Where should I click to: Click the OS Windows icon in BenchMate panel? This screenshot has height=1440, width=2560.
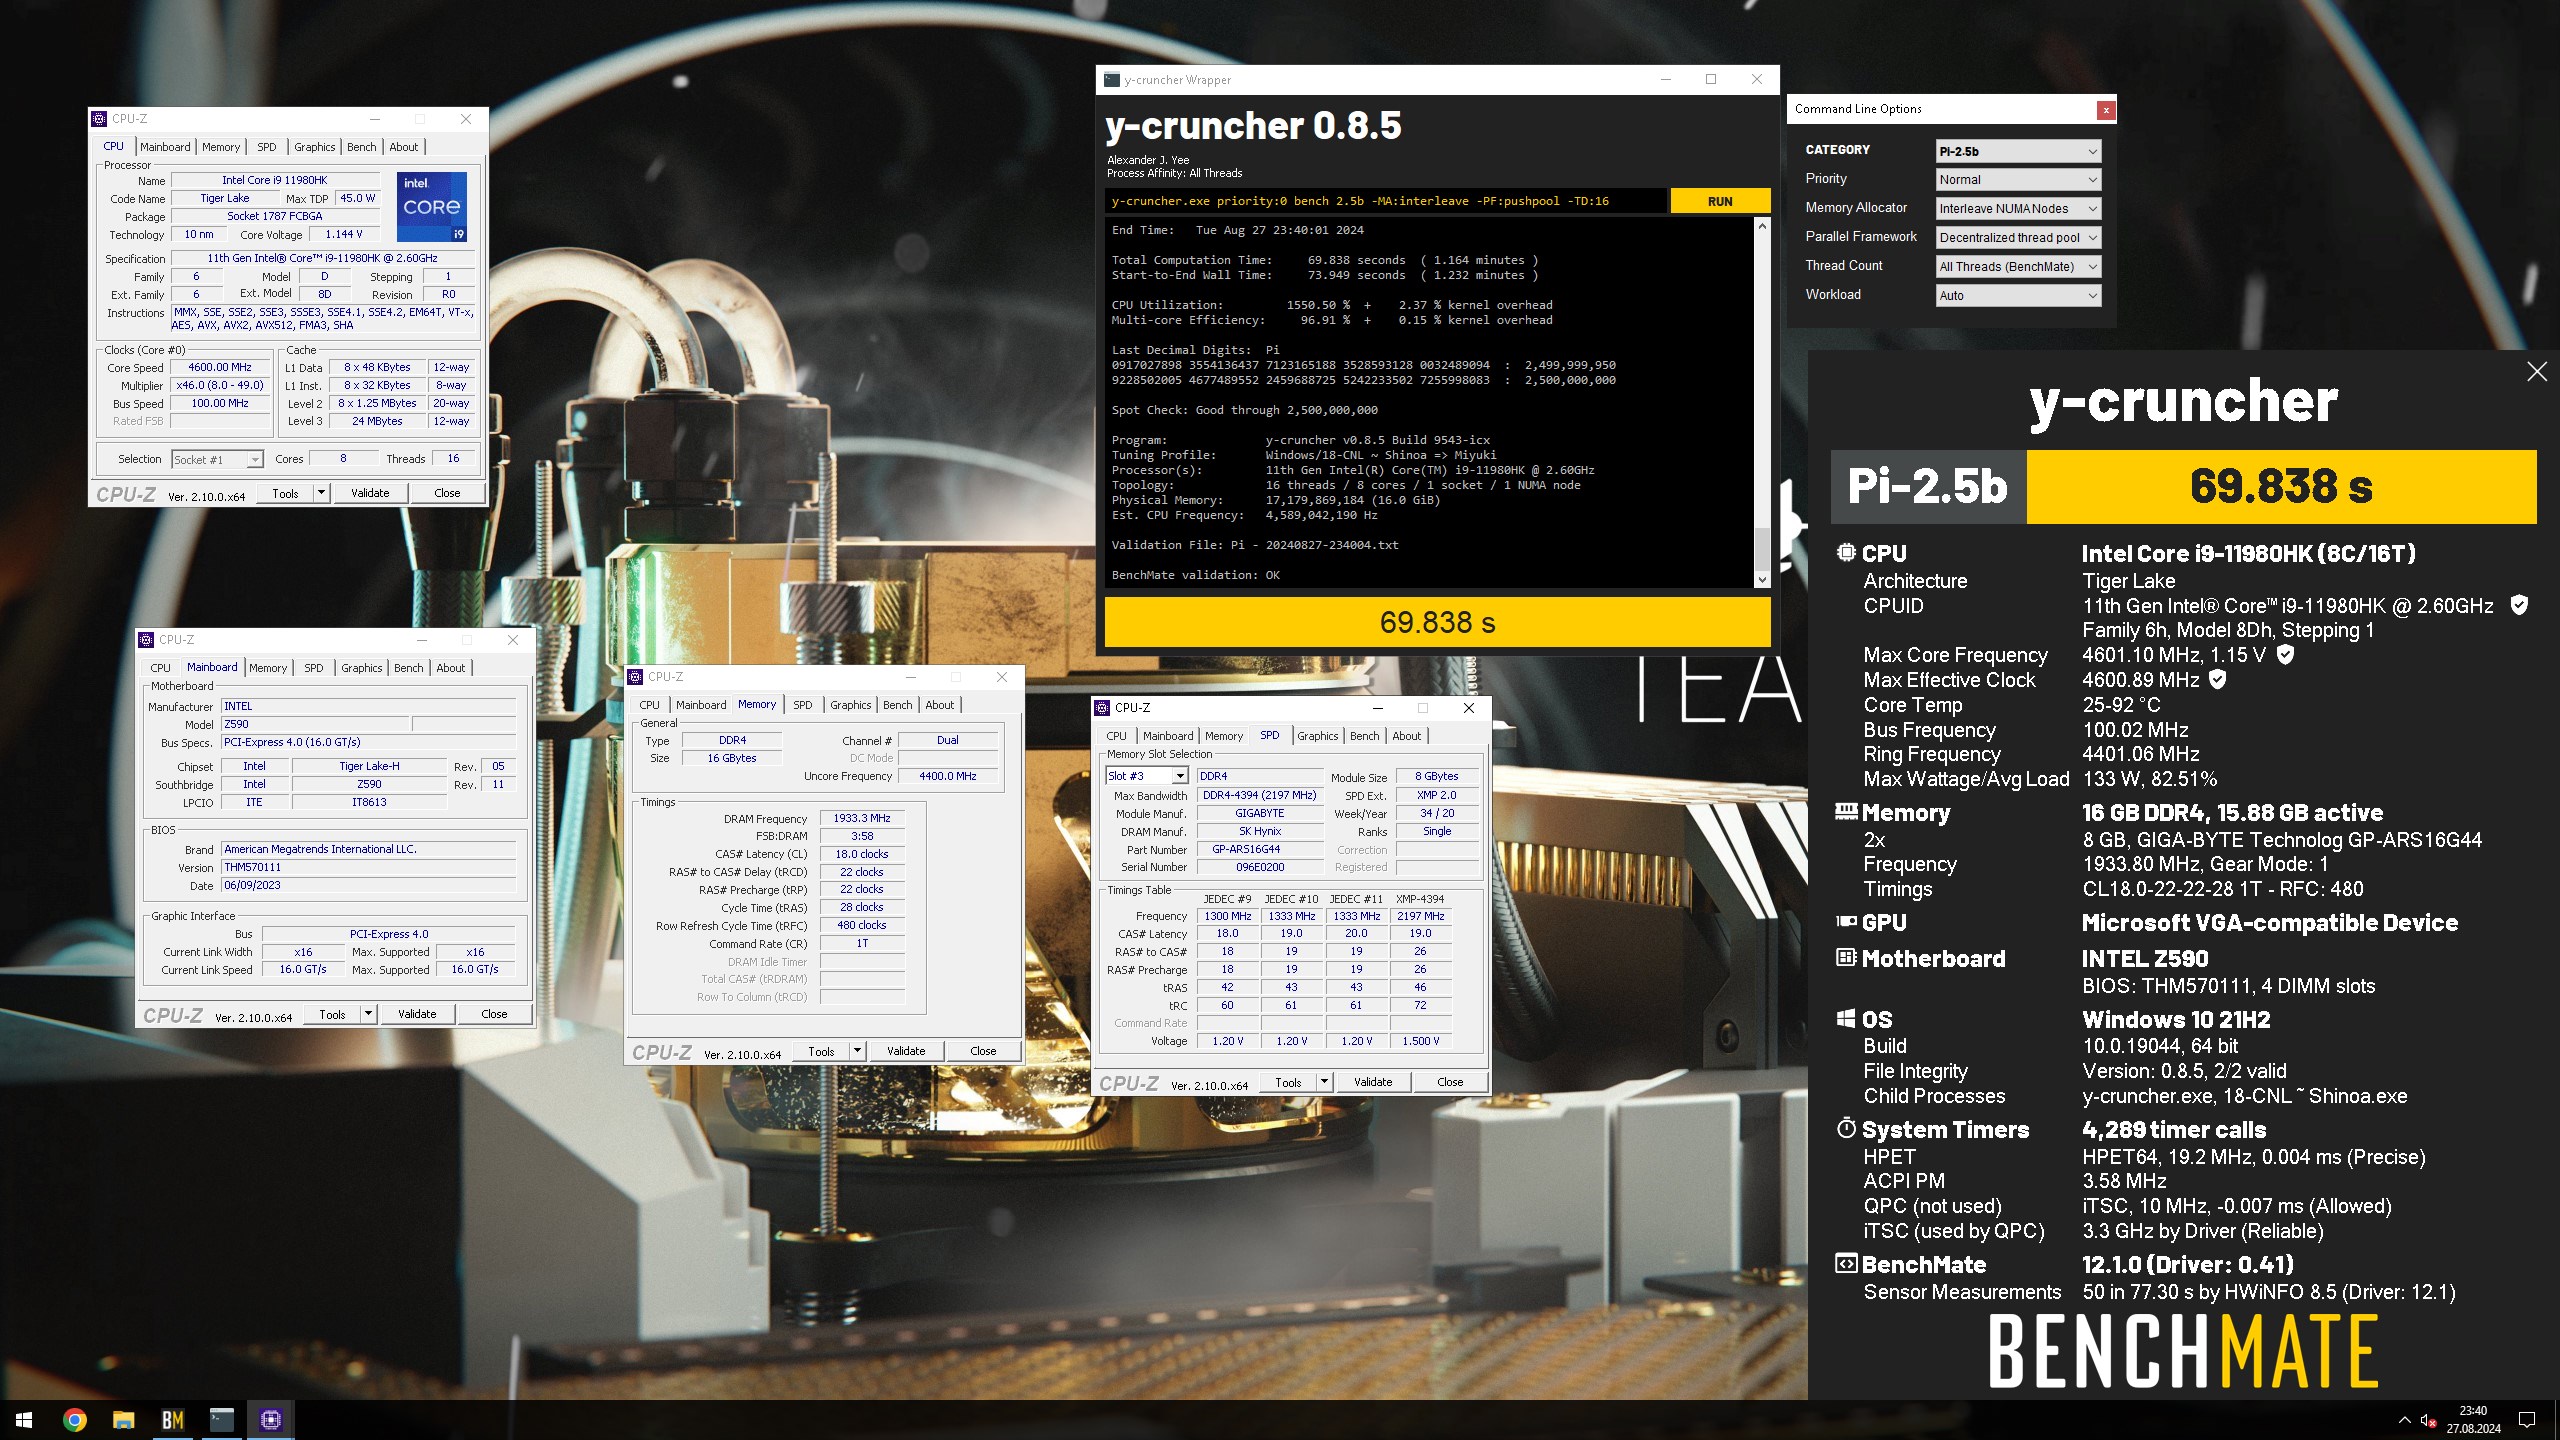[x=1846, y=1019]
